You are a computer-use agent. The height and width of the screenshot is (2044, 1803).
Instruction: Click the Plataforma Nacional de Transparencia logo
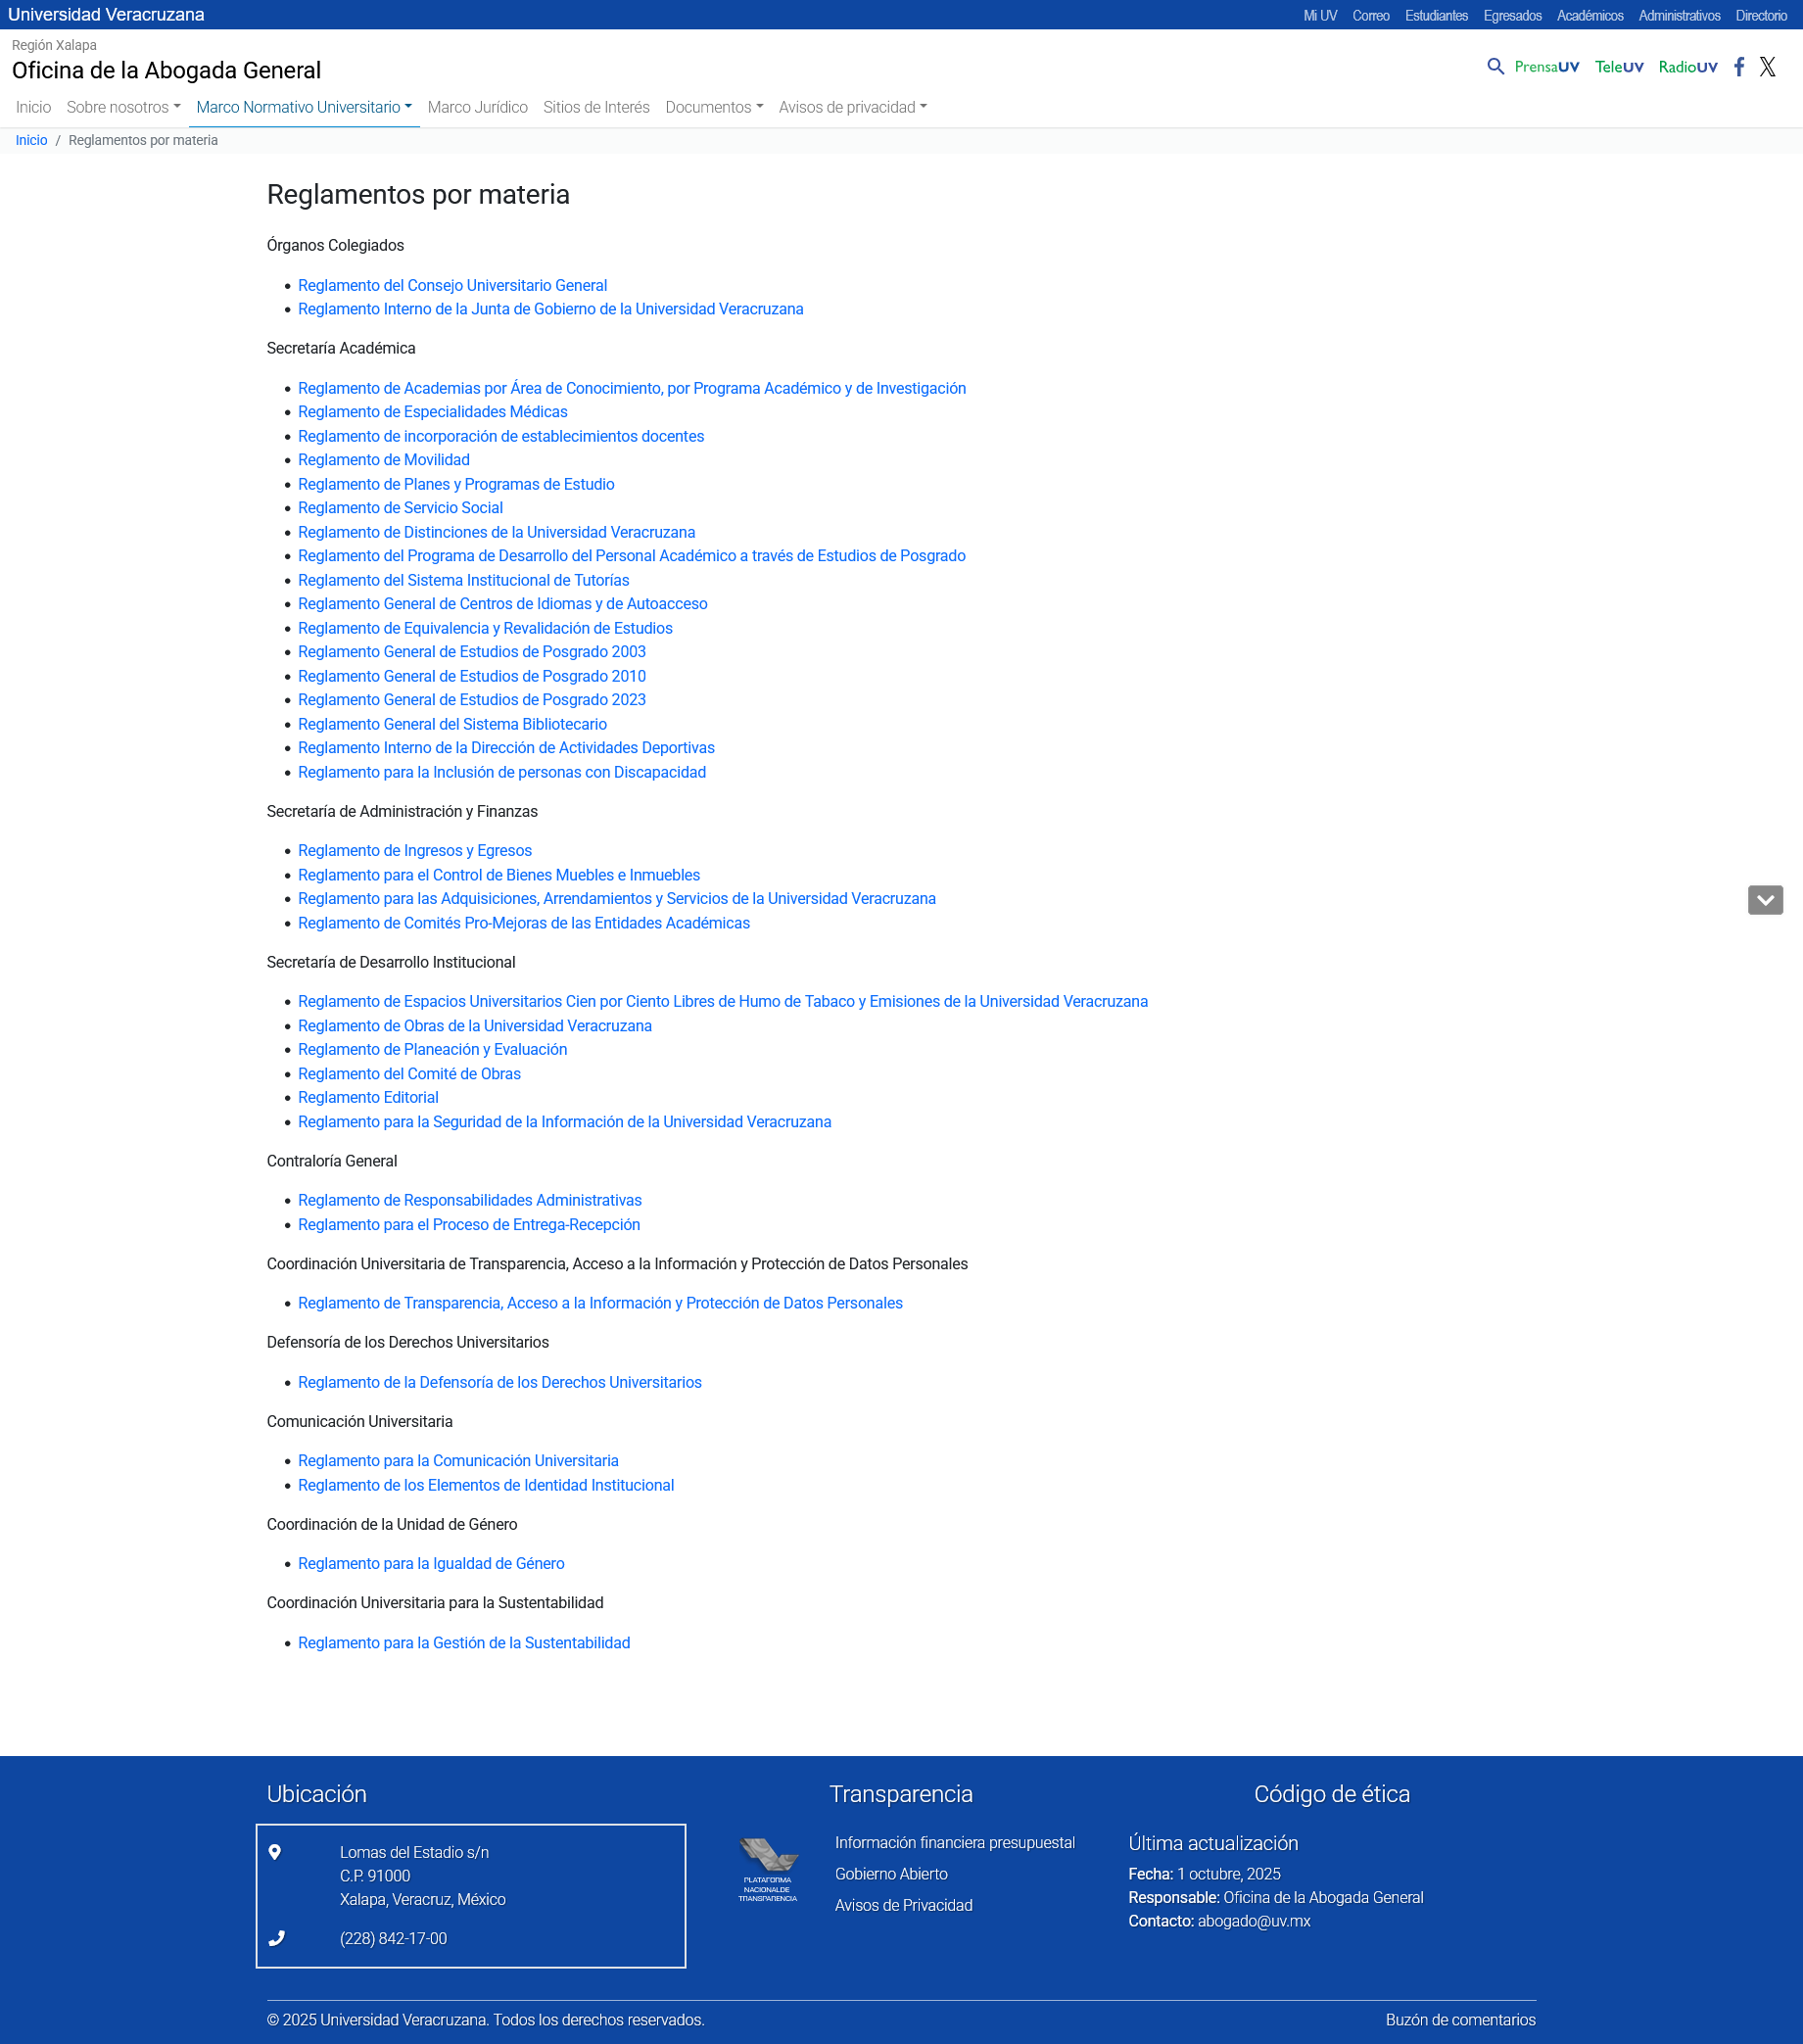[x=767, y=1870]
